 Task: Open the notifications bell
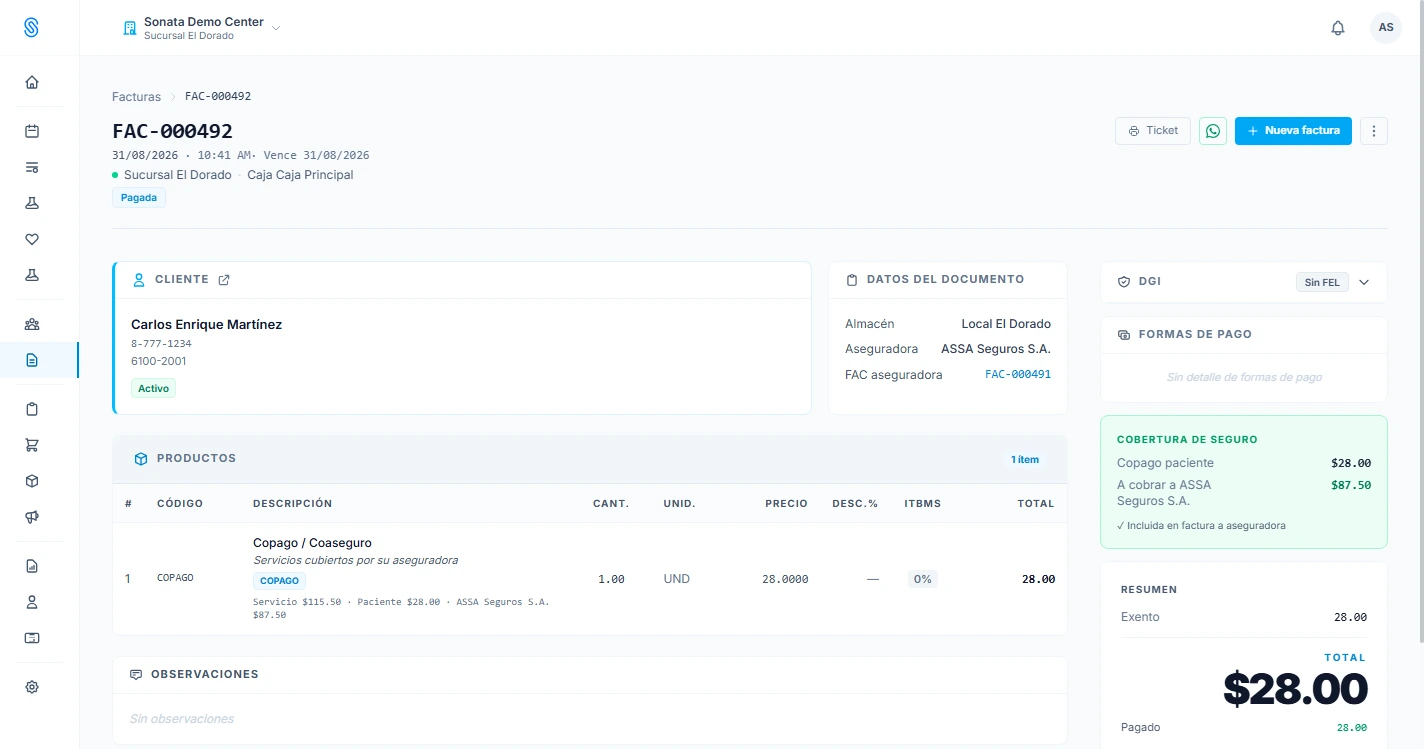pyautogui.click(x=1338, y=28)
